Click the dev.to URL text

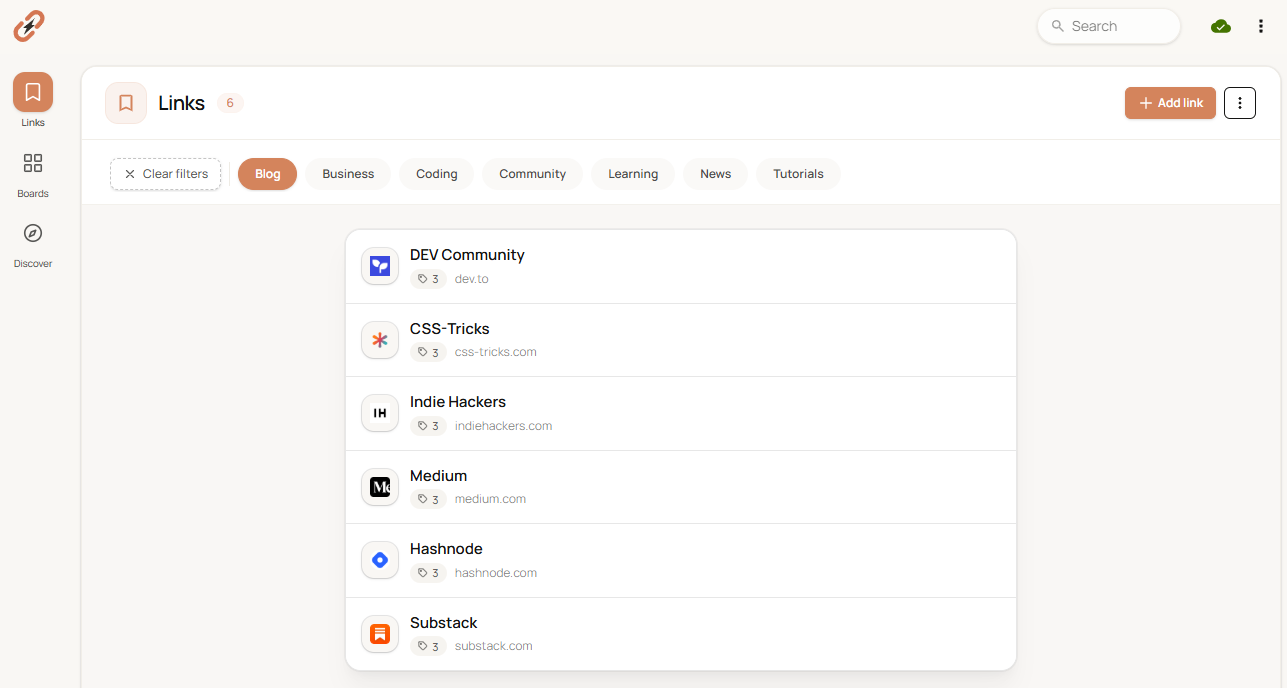[x=472, y=279]
